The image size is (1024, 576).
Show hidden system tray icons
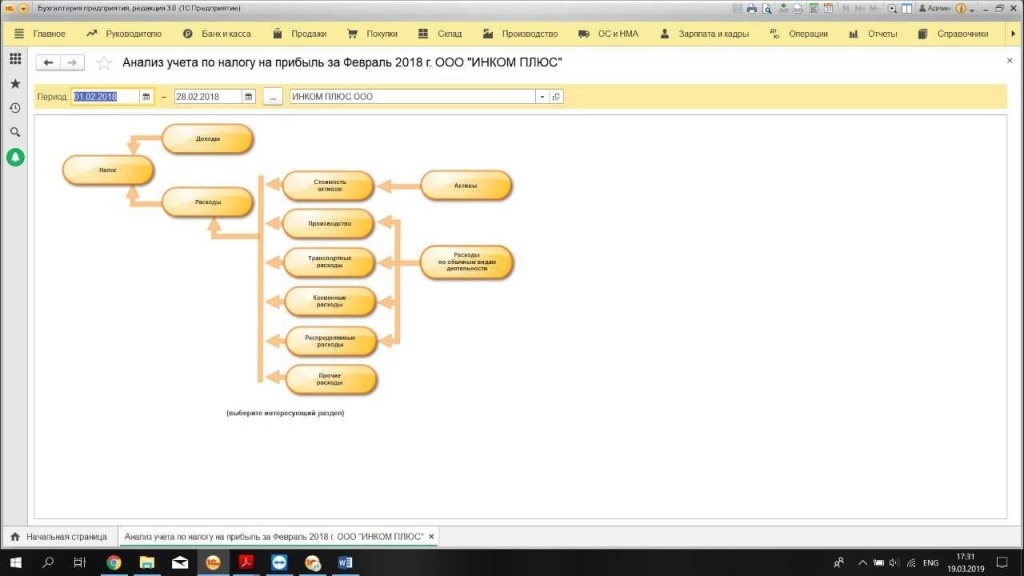(863, 562)
